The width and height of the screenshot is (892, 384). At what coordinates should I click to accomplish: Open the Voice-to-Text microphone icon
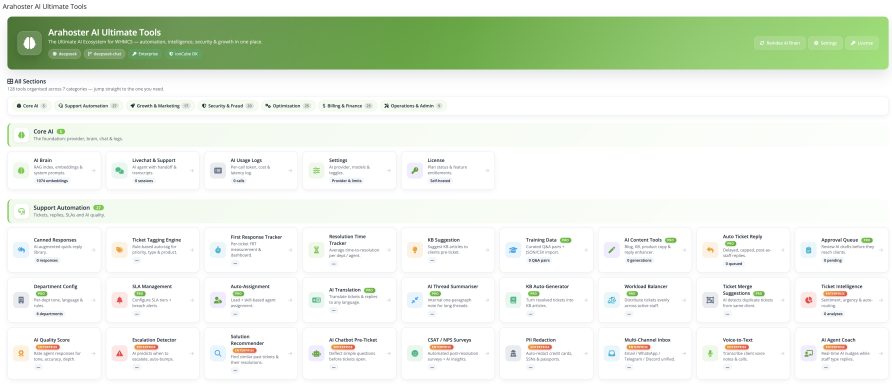[711, 353]
